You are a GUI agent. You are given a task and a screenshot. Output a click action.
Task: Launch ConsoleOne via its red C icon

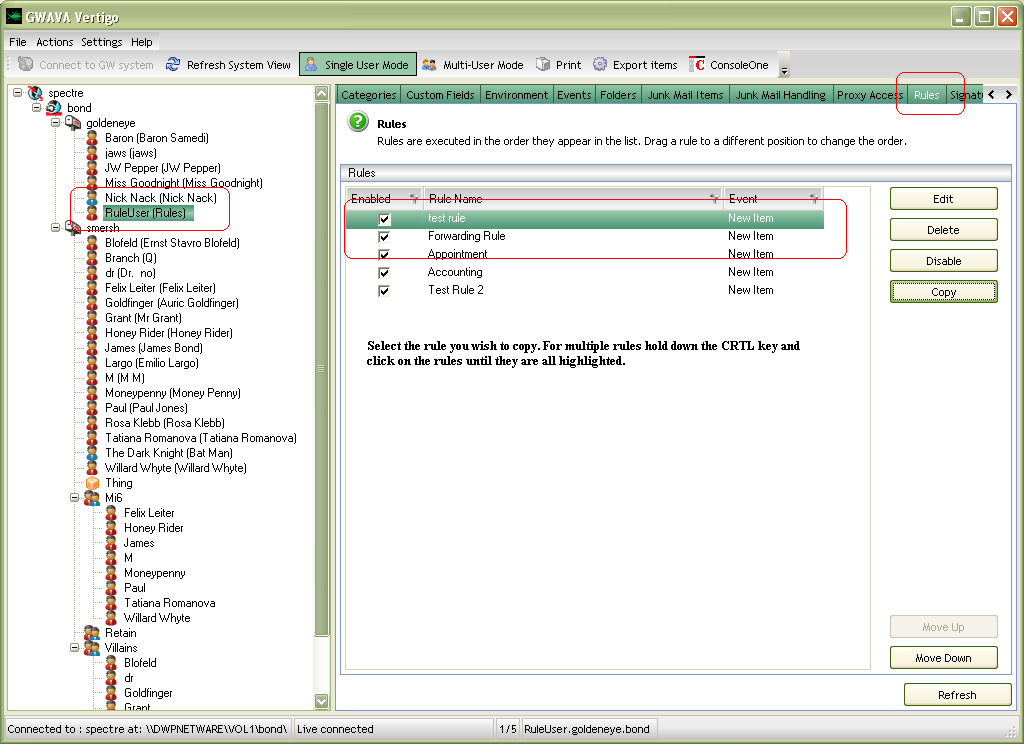(697, 64)
